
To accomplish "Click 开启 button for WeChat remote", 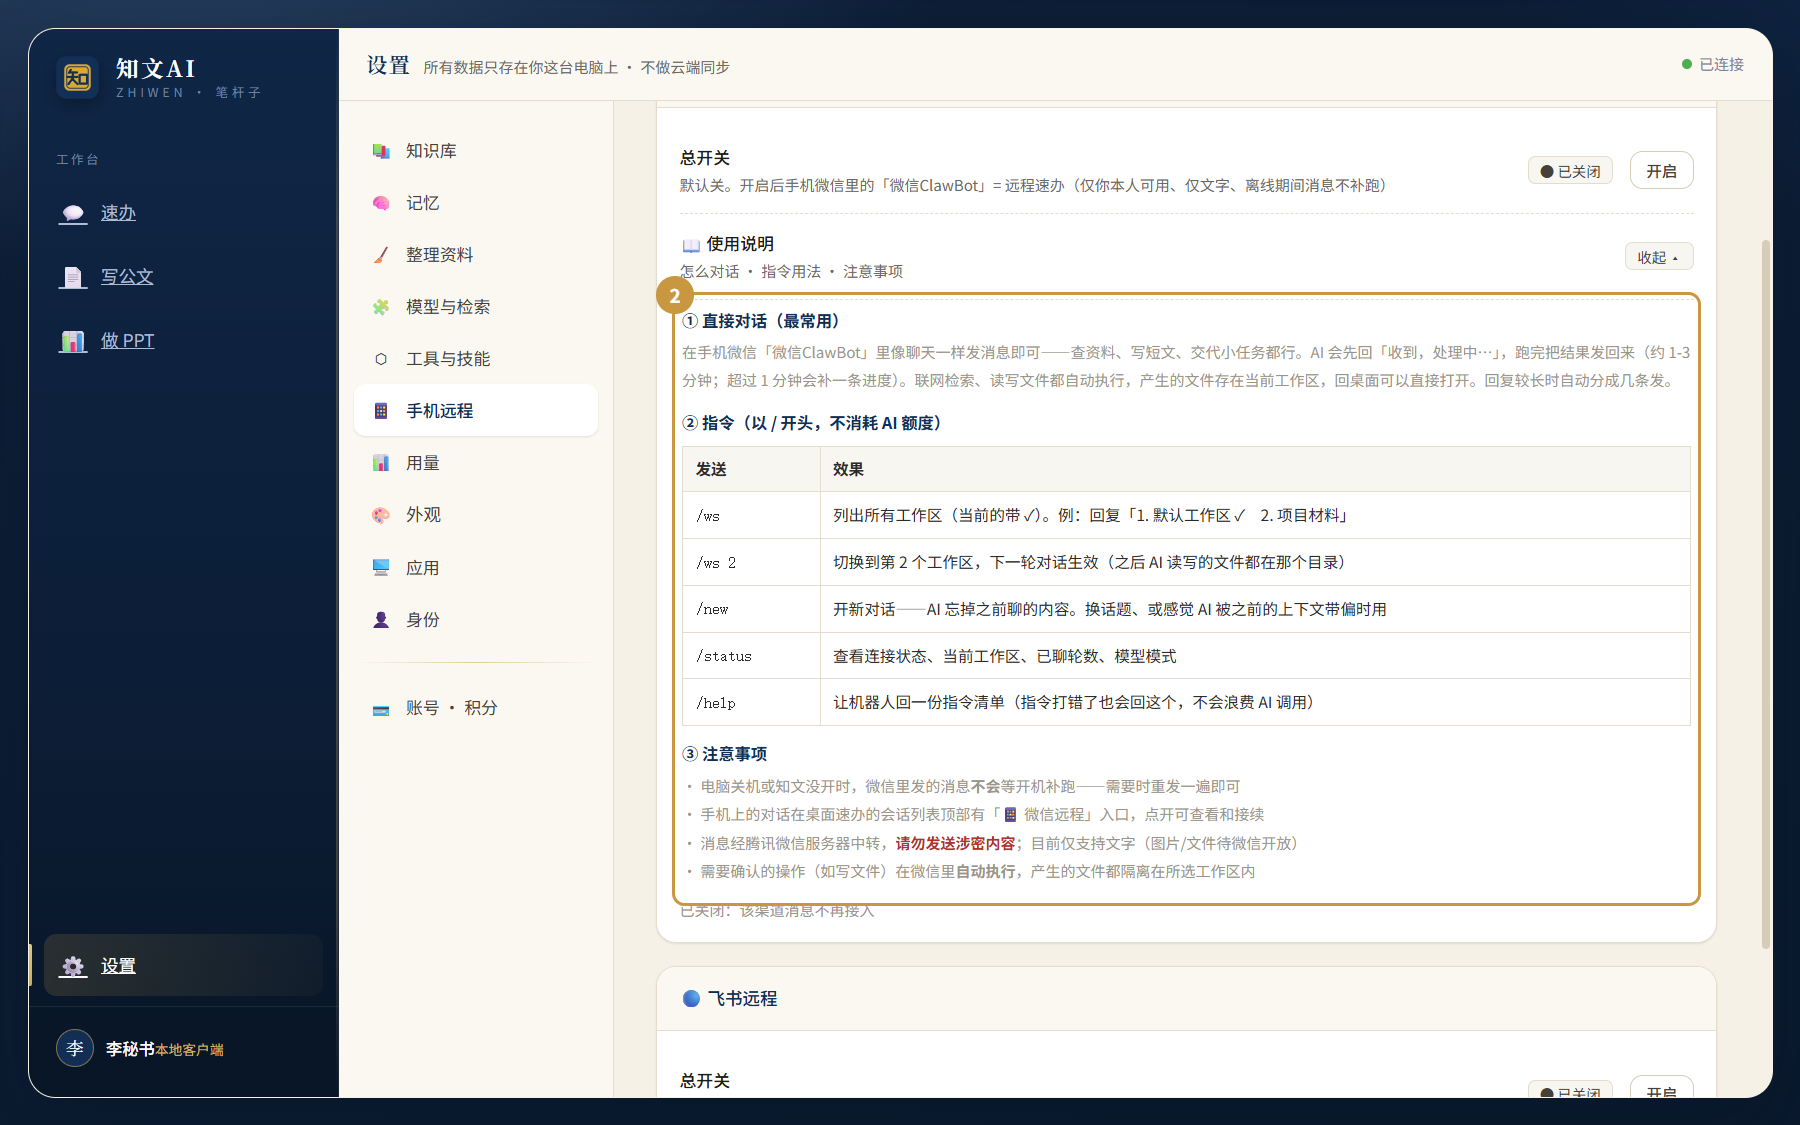I will tap(1661, 171).
